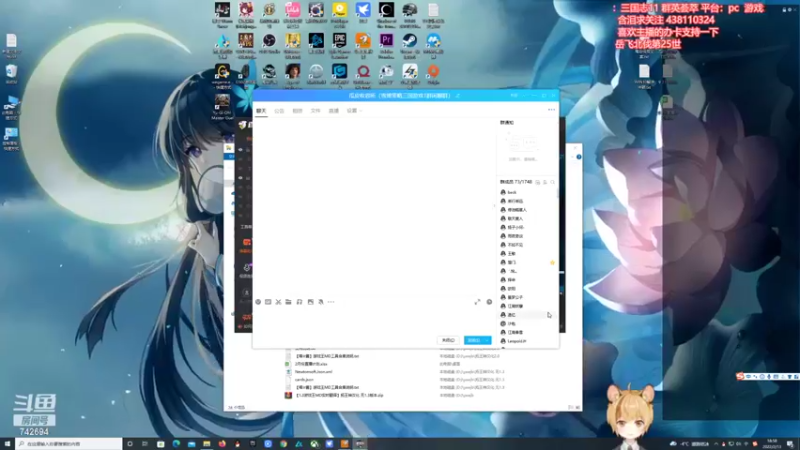Select Newtonsoft.Json.xml in the file list

(x=313, y=372)
